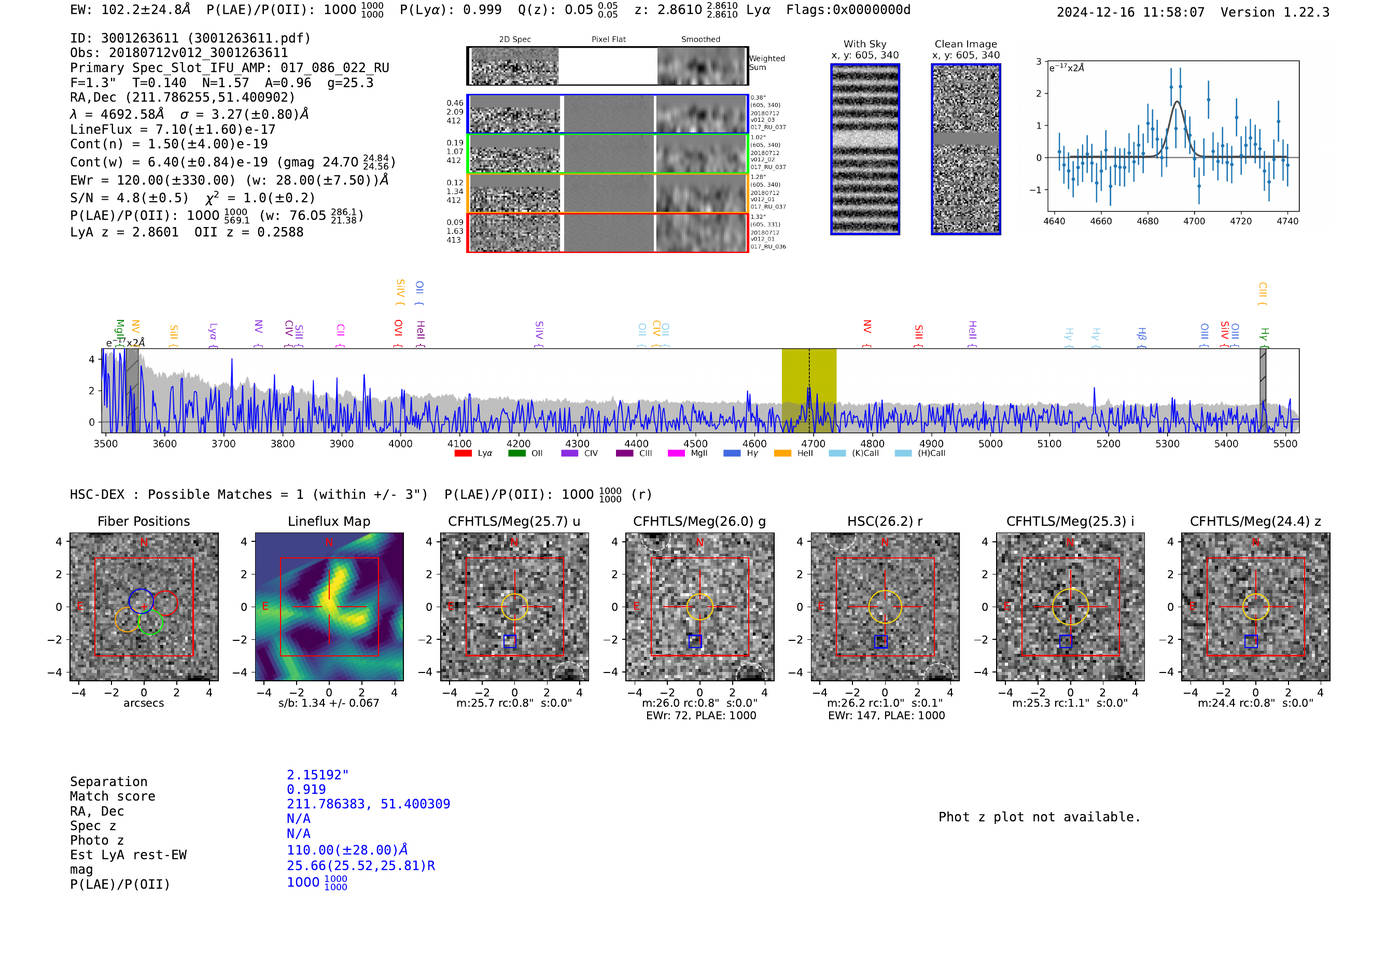Click the Est LyA rest-EW value 110.00(±28.00)Å

(x=347, y=850)
